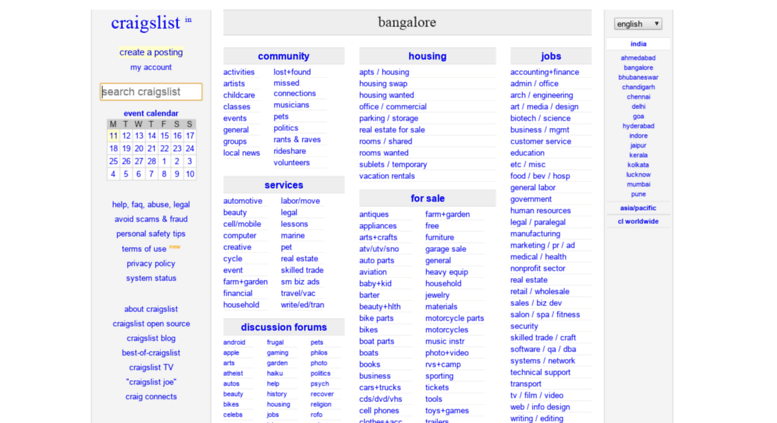Open android discussion forum
777x423 pixels.
234,342
